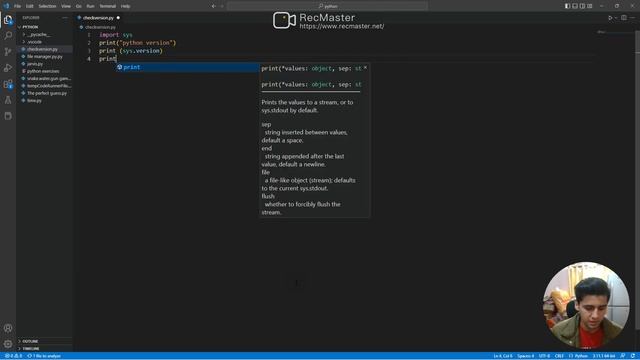Open python exercises file in Explorer
This screenshot has width=640, height=360.
(44, 71)
